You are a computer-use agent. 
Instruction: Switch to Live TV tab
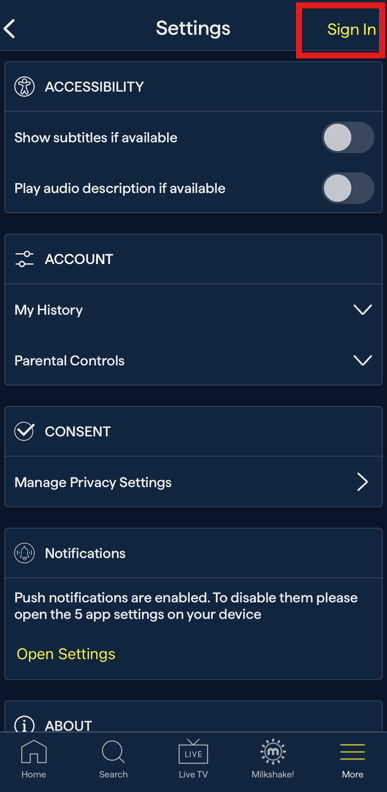tap(193, 760)
